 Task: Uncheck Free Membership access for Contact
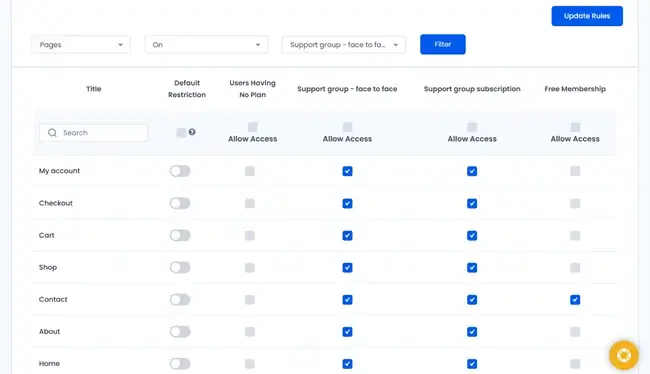(x=575, y=300)
